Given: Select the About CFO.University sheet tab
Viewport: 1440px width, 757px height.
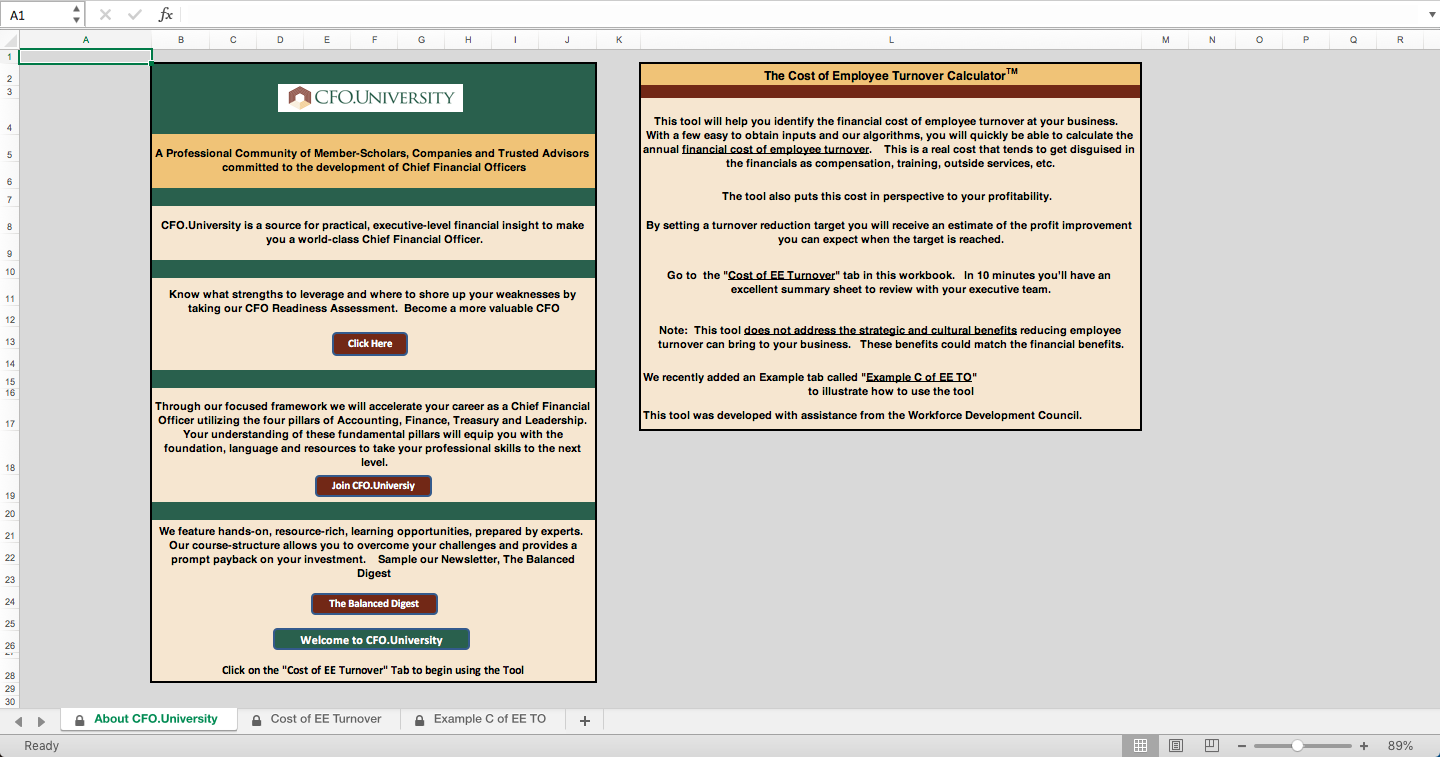Looking at the screenshot, I should pos(148,719).
